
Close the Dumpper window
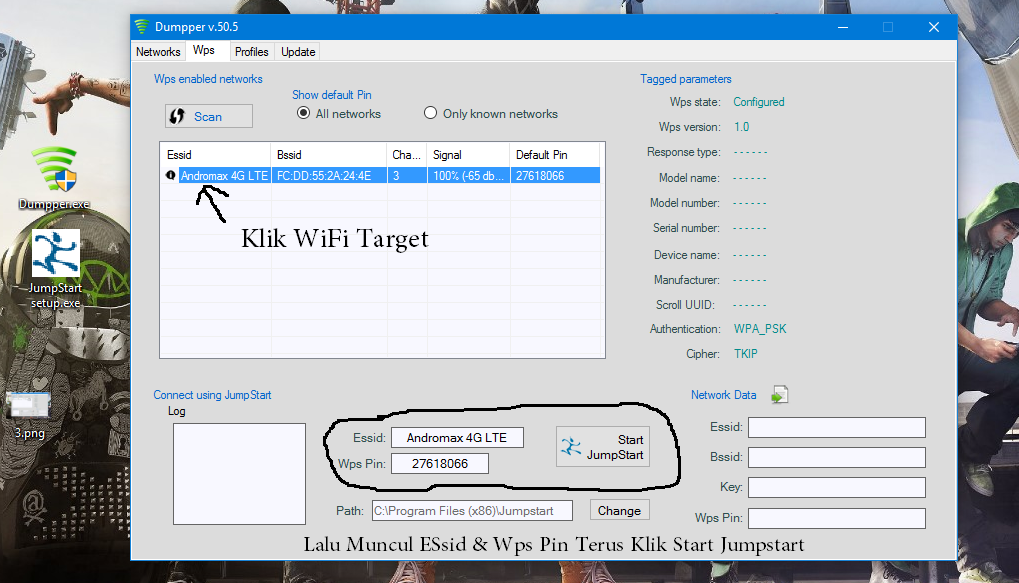coord(934,27)
